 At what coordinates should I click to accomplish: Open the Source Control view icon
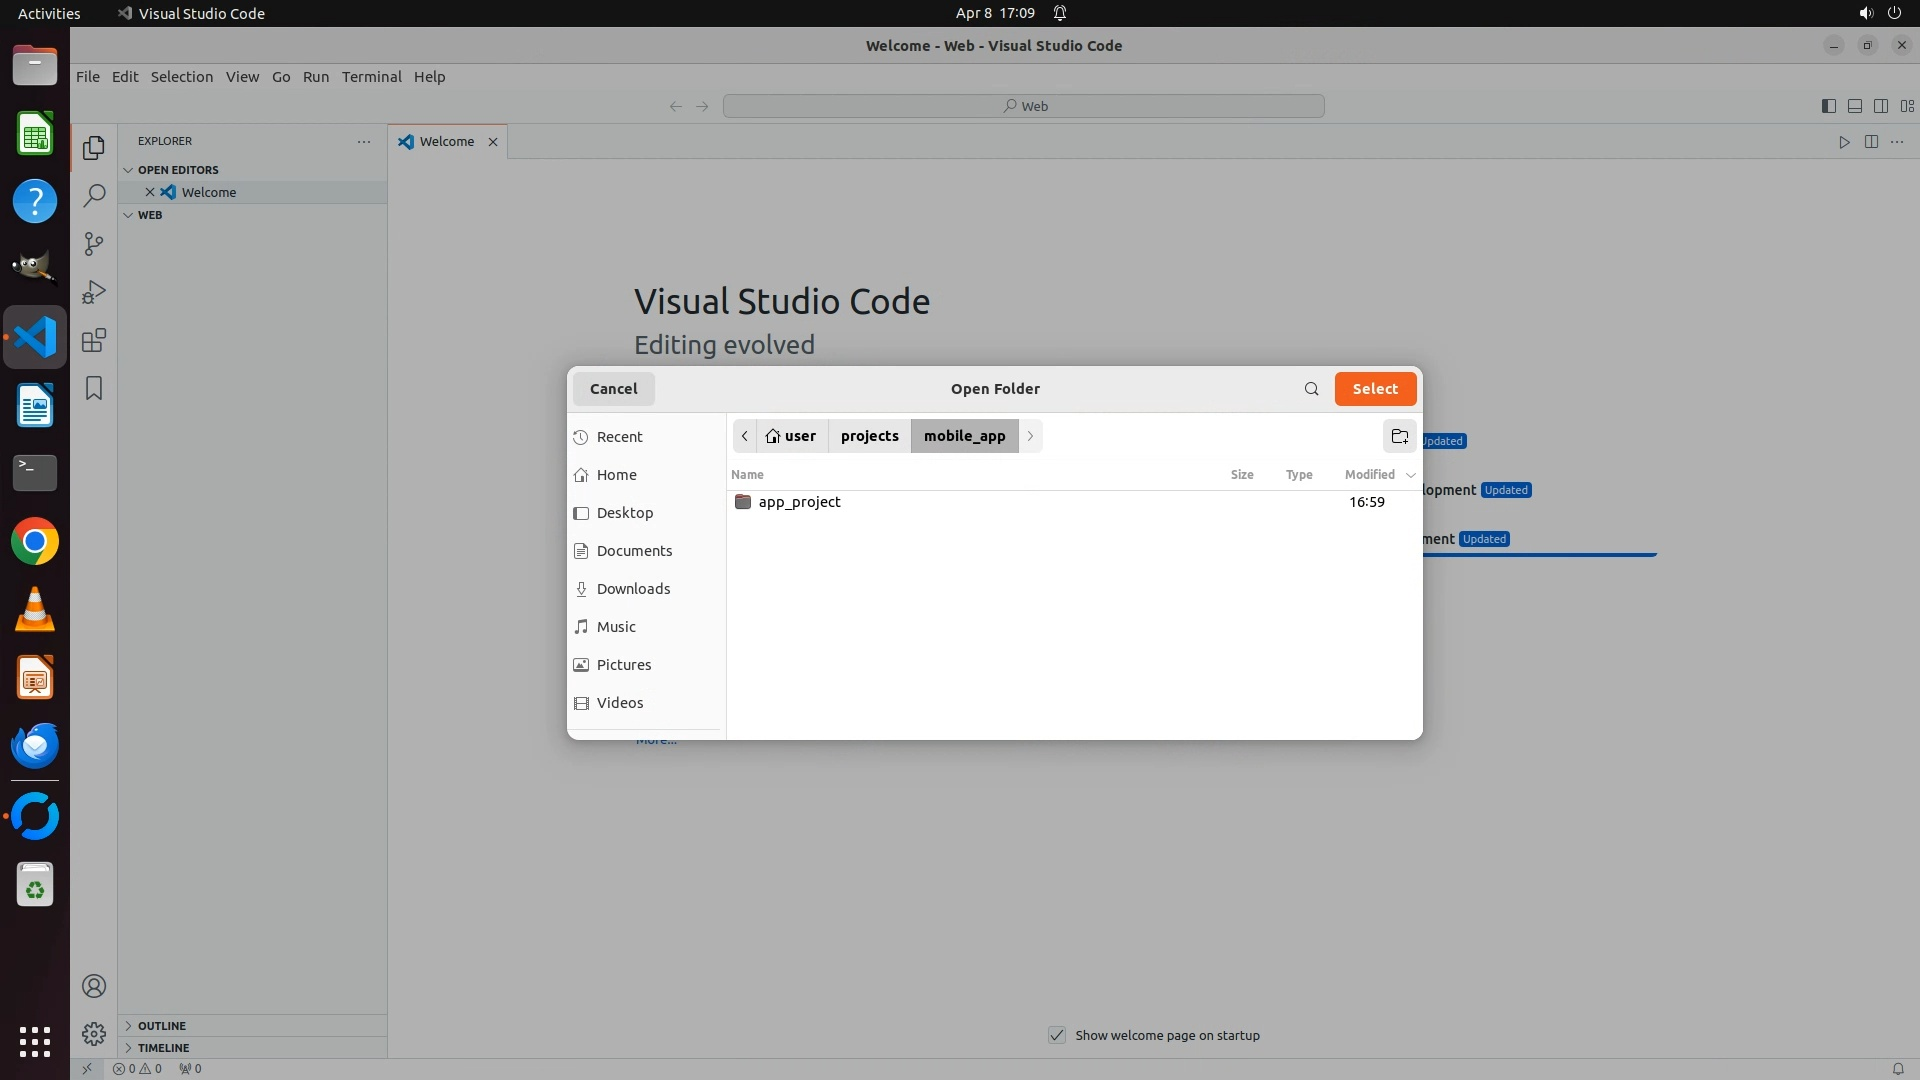[x=94, y=244]
